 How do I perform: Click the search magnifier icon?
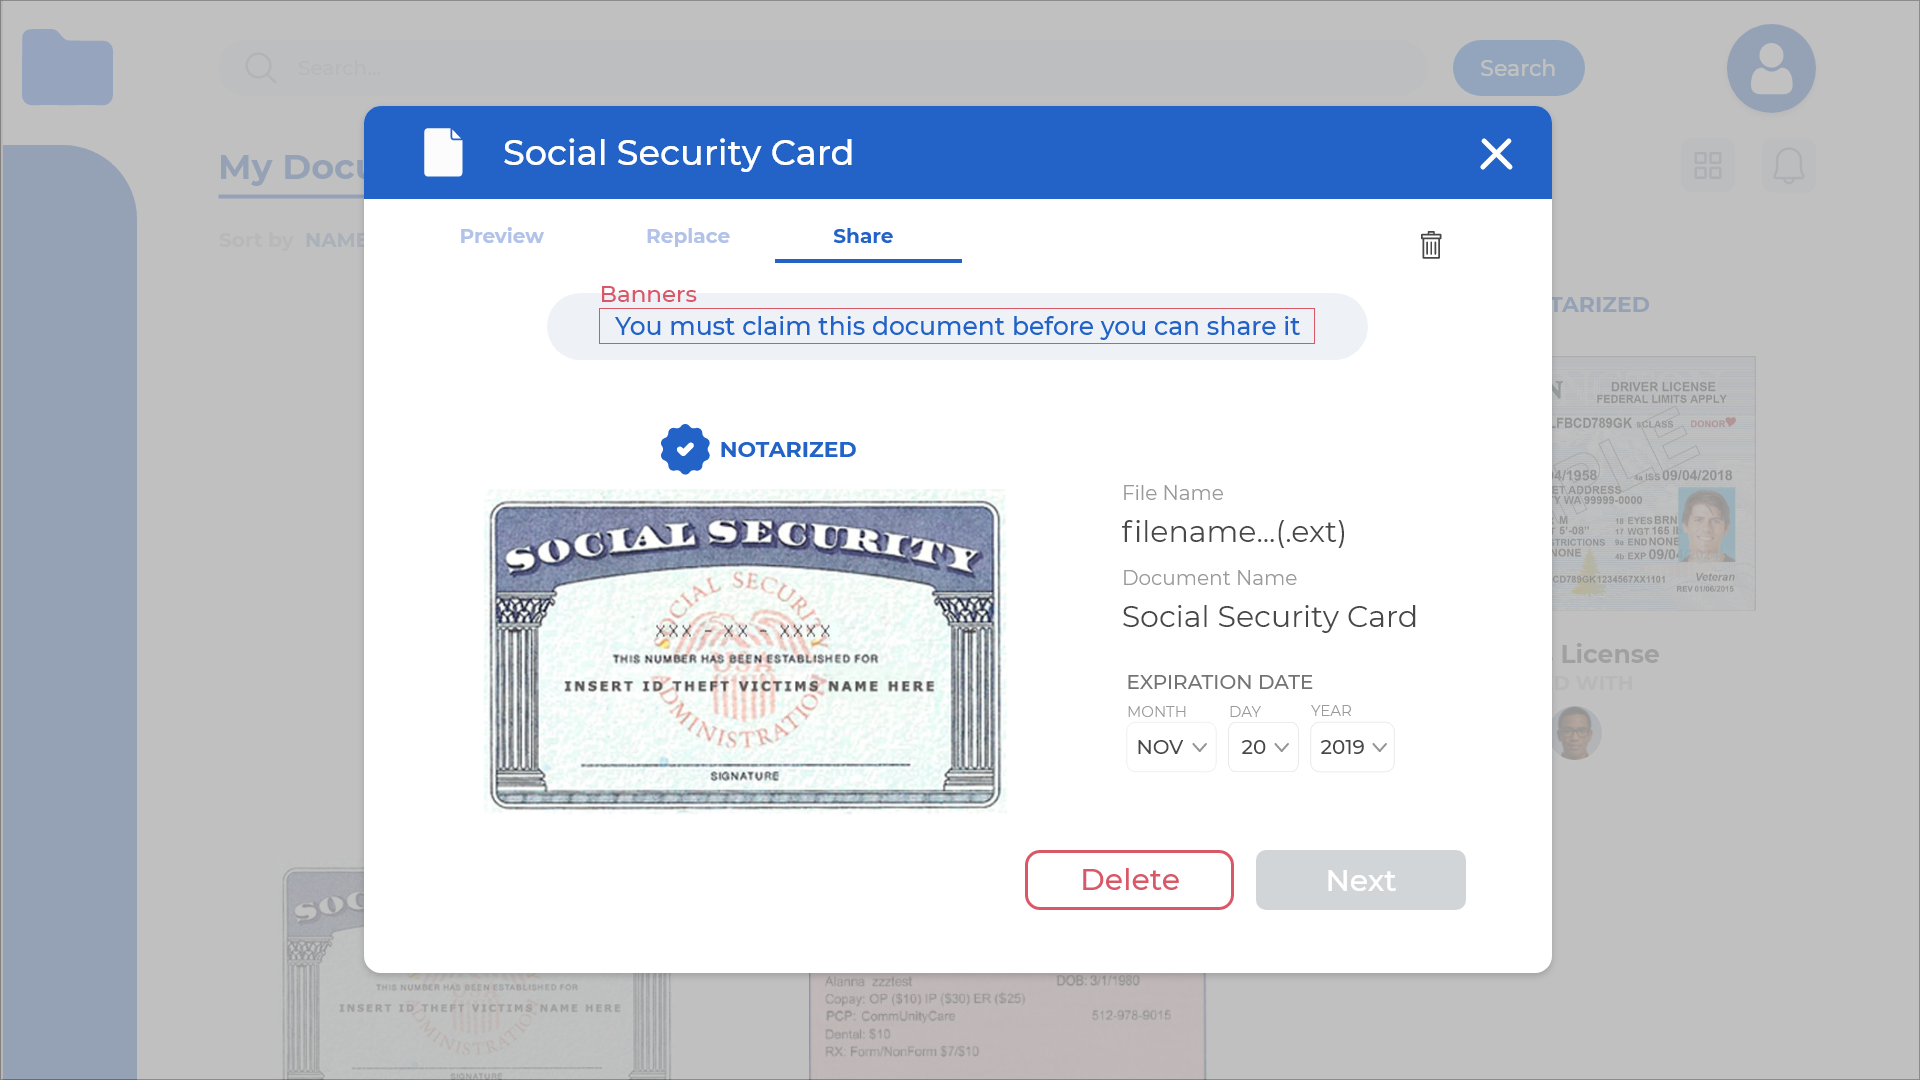click(261, 68)
